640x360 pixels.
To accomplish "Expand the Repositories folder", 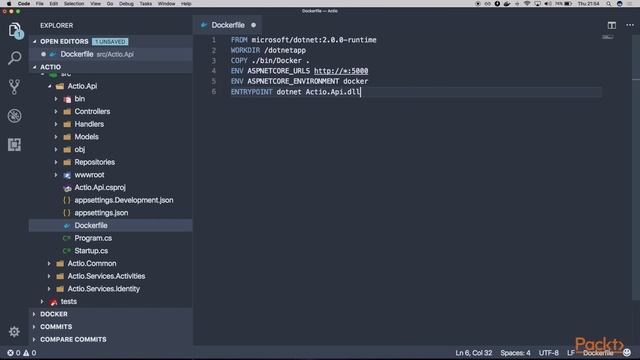I will click(x=56, y=162).
